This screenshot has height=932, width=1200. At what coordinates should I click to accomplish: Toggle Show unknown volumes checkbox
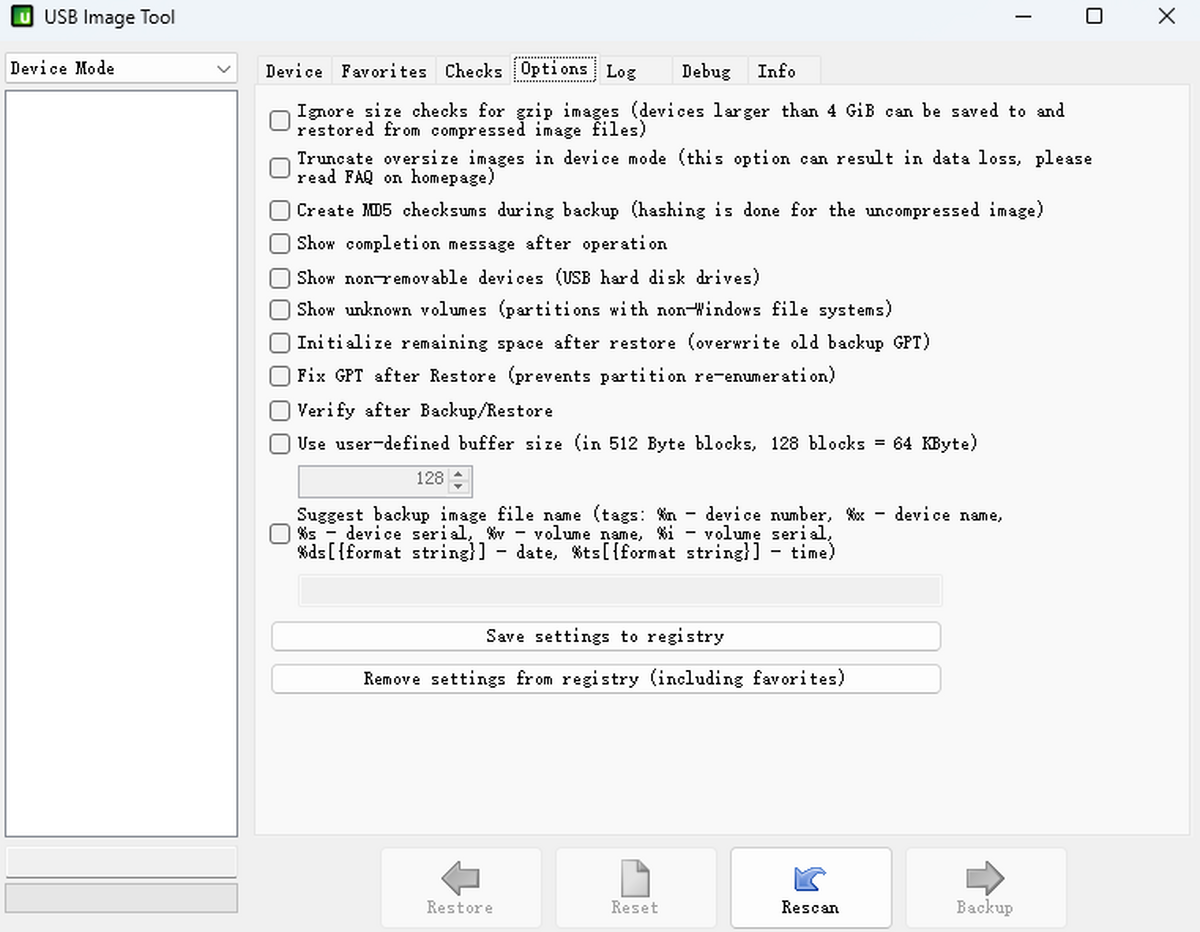click(280, 310)
